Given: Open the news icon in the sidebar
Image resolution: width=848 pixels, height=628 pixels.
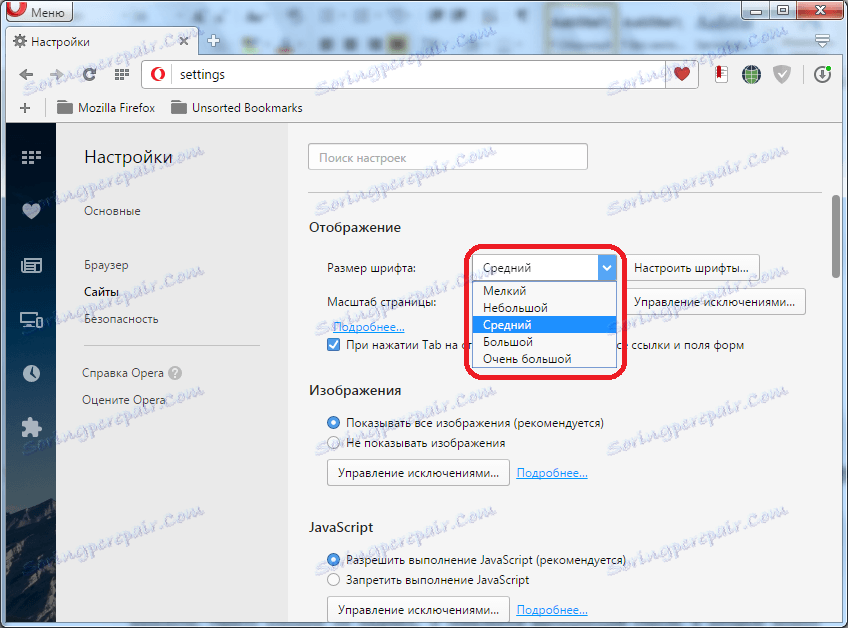Looking at the screenshot, I should tap(31, 265).
